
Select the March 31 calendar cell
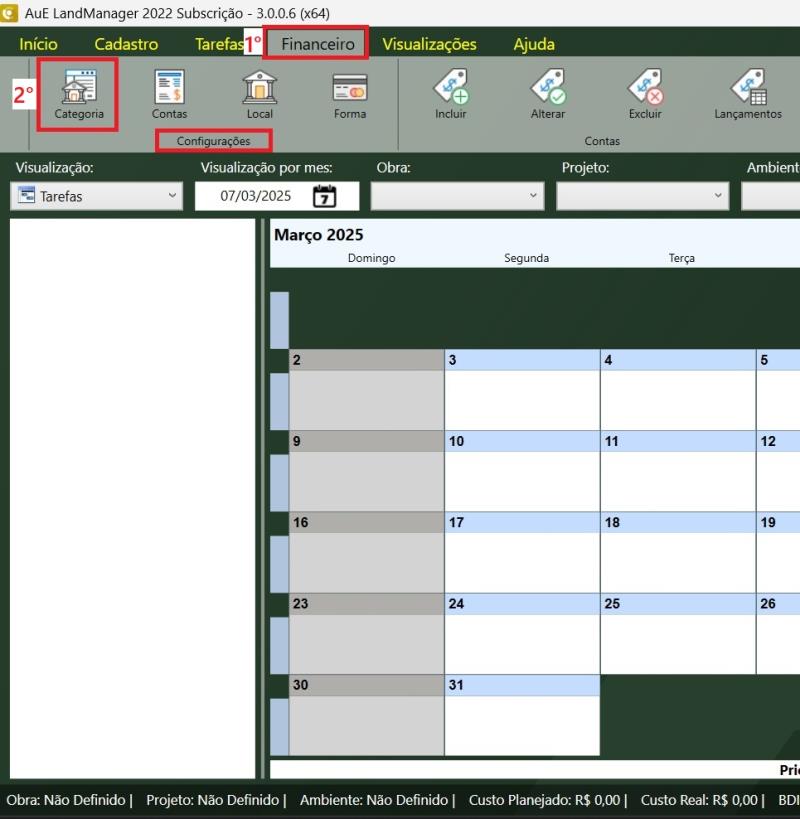[522, 724]
